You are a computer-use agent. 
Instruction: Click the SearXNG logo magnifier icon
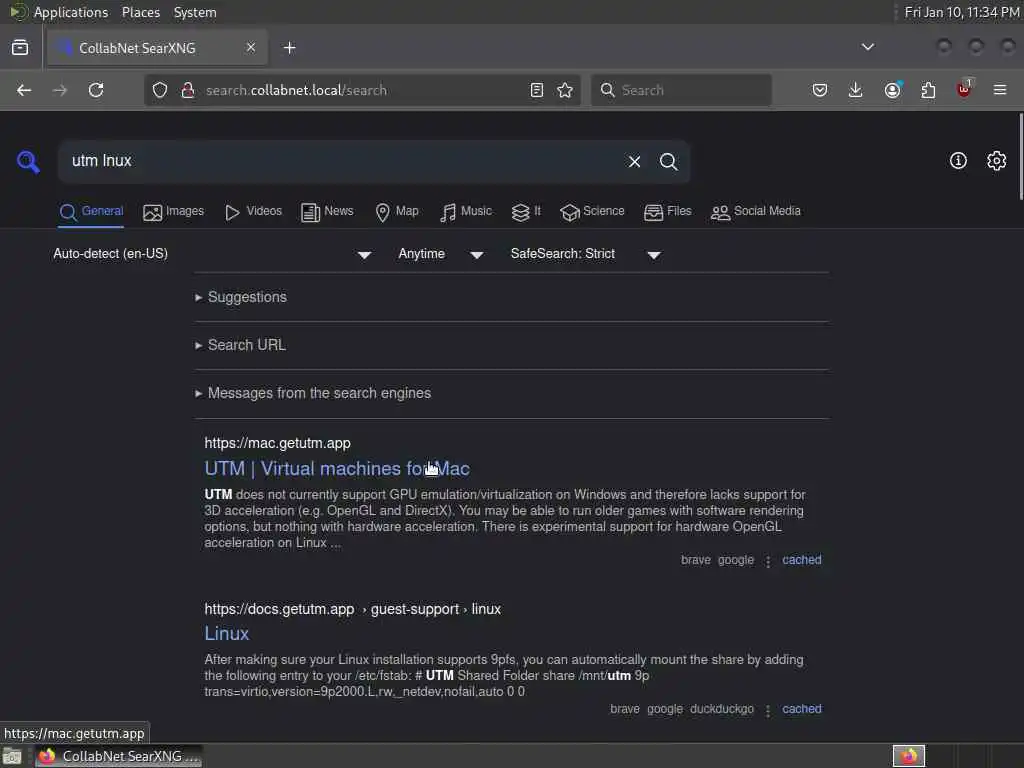click(28, 161)
